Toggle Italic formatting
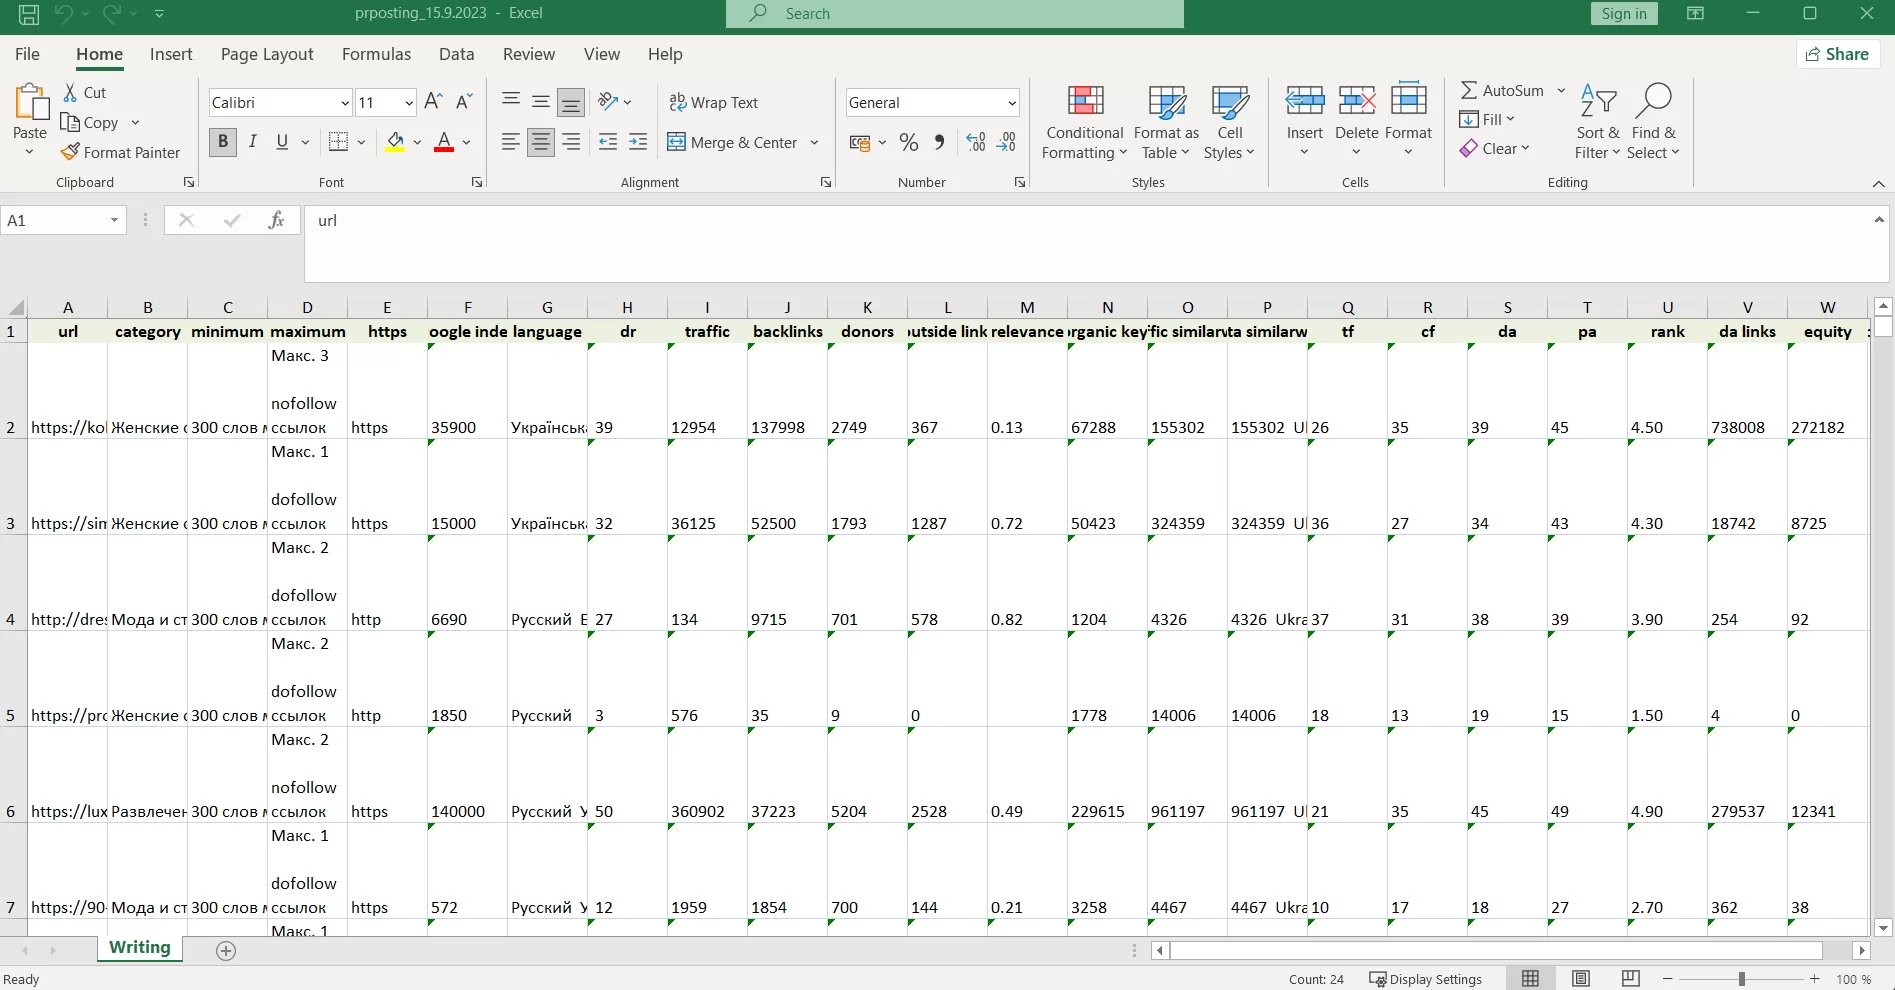This screenshot has width=1895, height=990. pyautogui.click(x=253, y=142)
